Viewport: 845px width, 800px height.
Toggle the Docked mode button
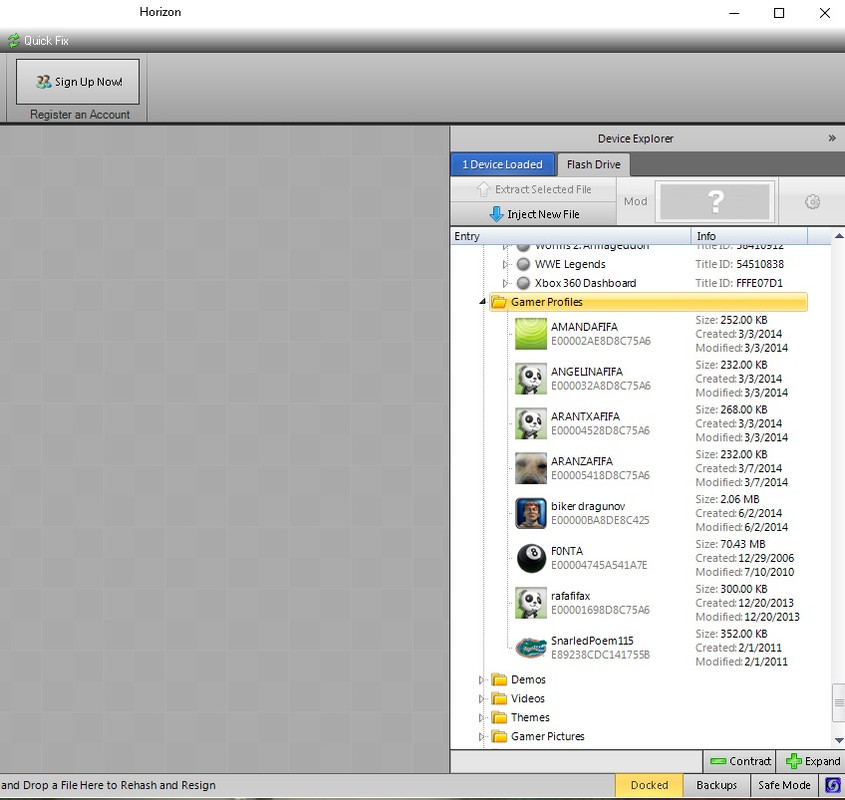649,785
